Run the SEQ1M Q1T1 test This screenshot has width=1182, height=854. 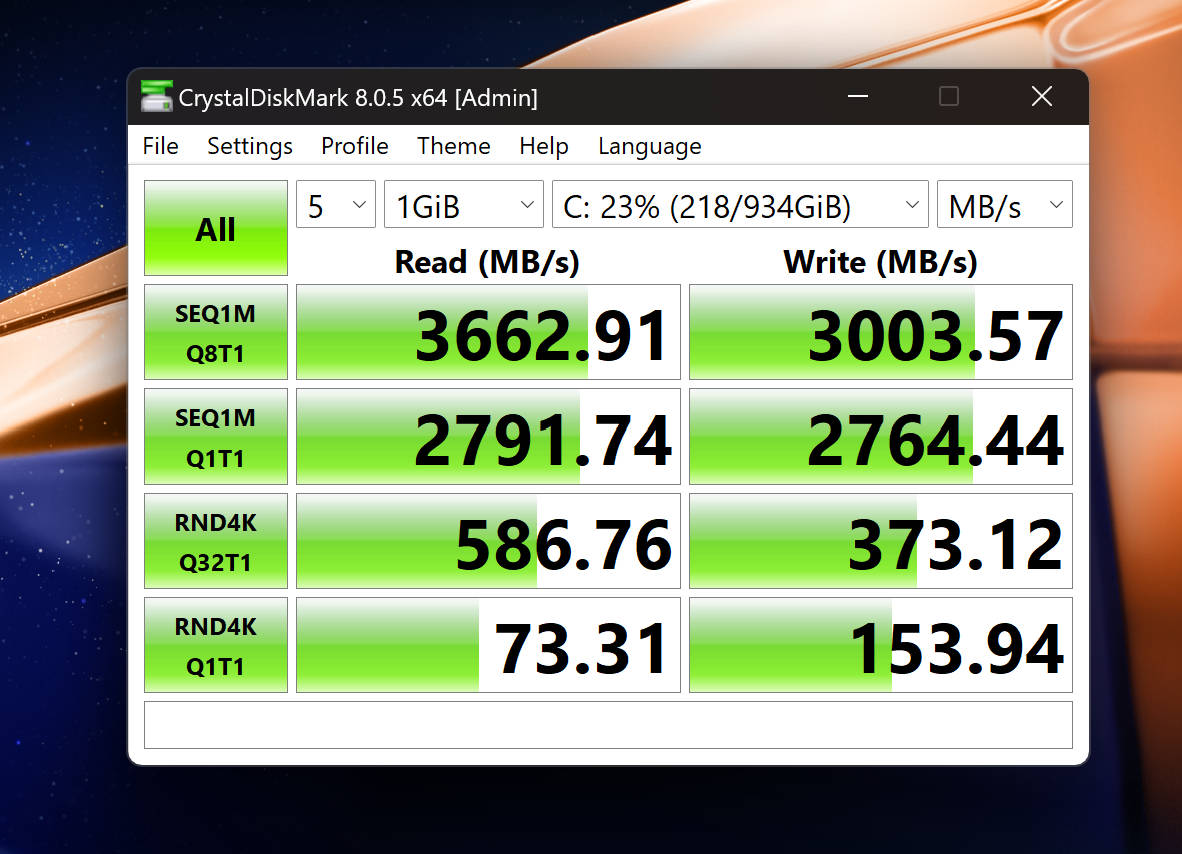[216, 436]
